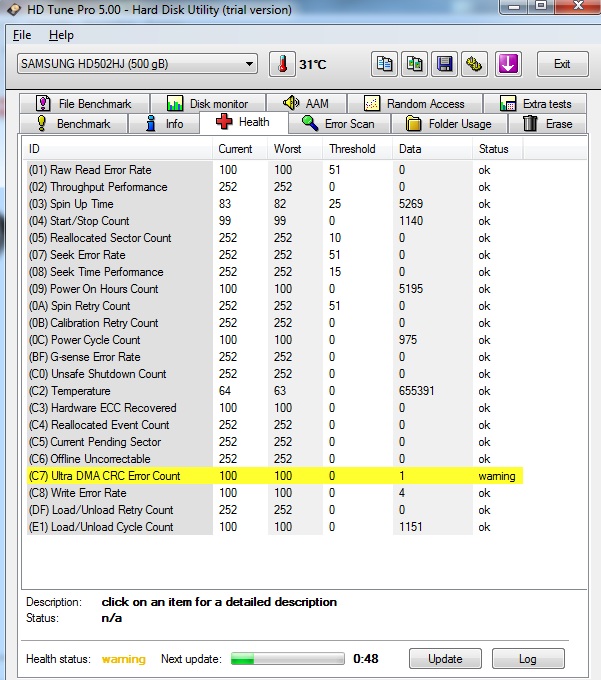This screenshot has width=601, height=680.
Task: Open the drive selection dropdown
Action: (x=137, y=64)
